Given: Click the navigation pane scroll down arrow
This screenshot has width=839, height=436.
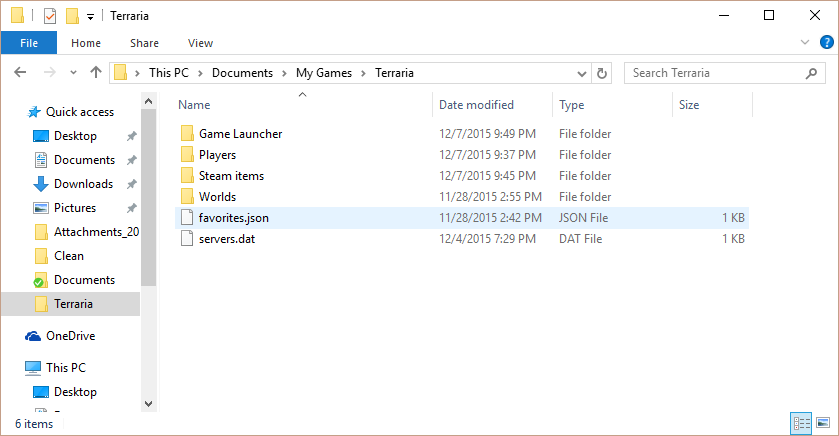Looking at the screenshot, I should [149, 403].
